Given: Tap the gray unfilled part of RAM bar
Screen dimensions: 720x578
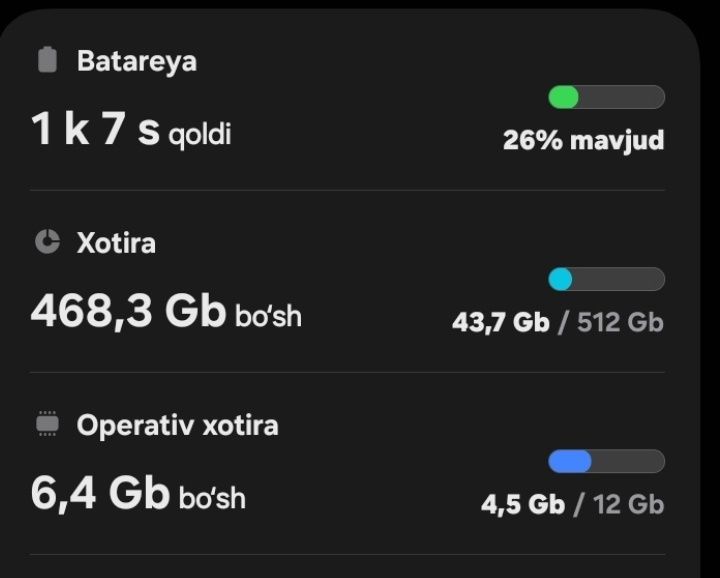Looking at the screenshot, I should pyautogui.click(x=628, y=461).
